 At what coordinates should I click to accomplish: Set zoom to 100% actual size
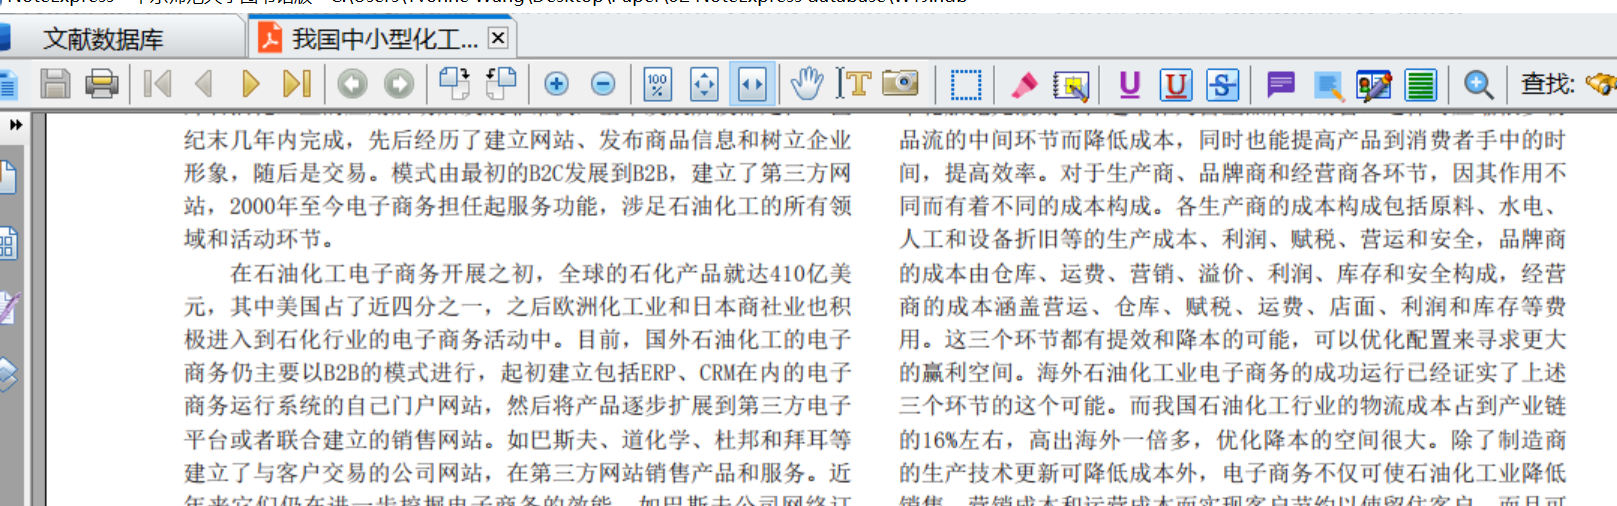tap(657, 84)
